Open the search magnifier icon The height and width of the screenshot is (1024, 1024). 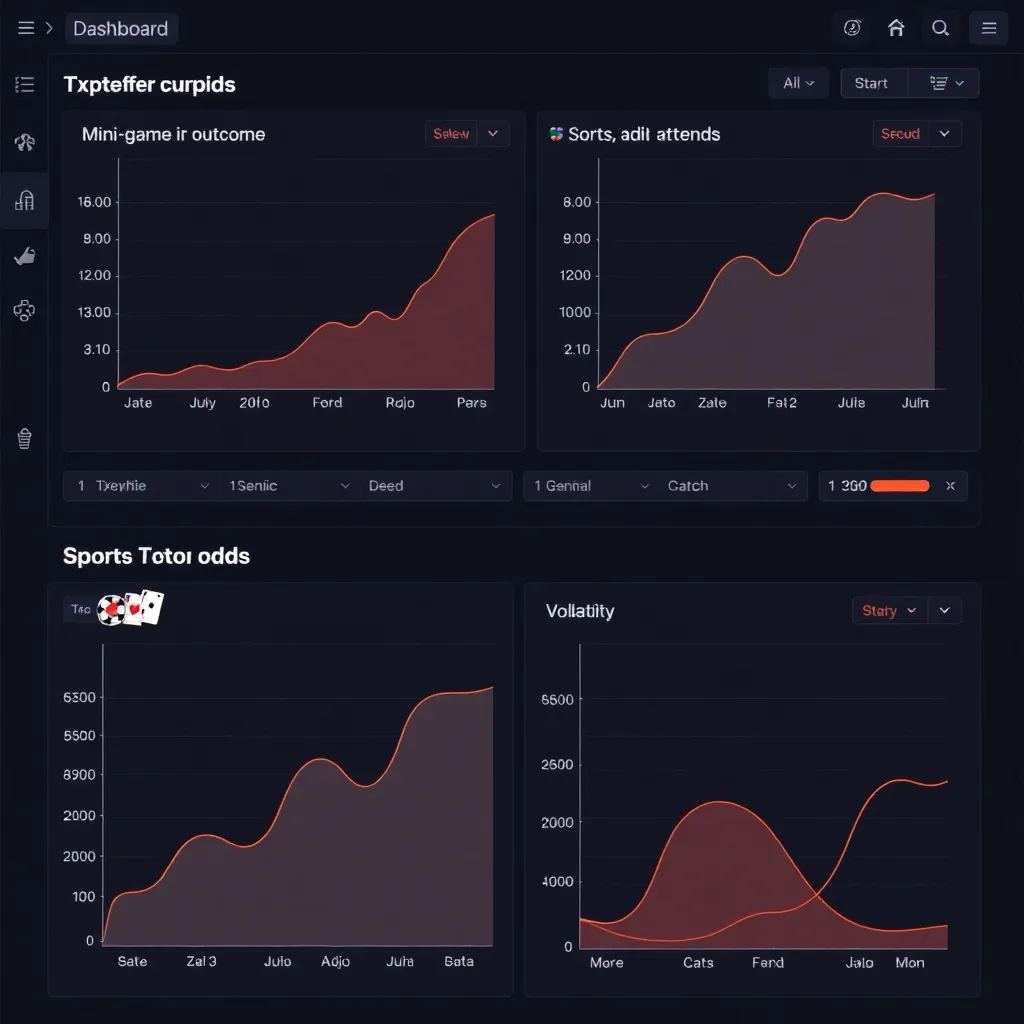940,28
